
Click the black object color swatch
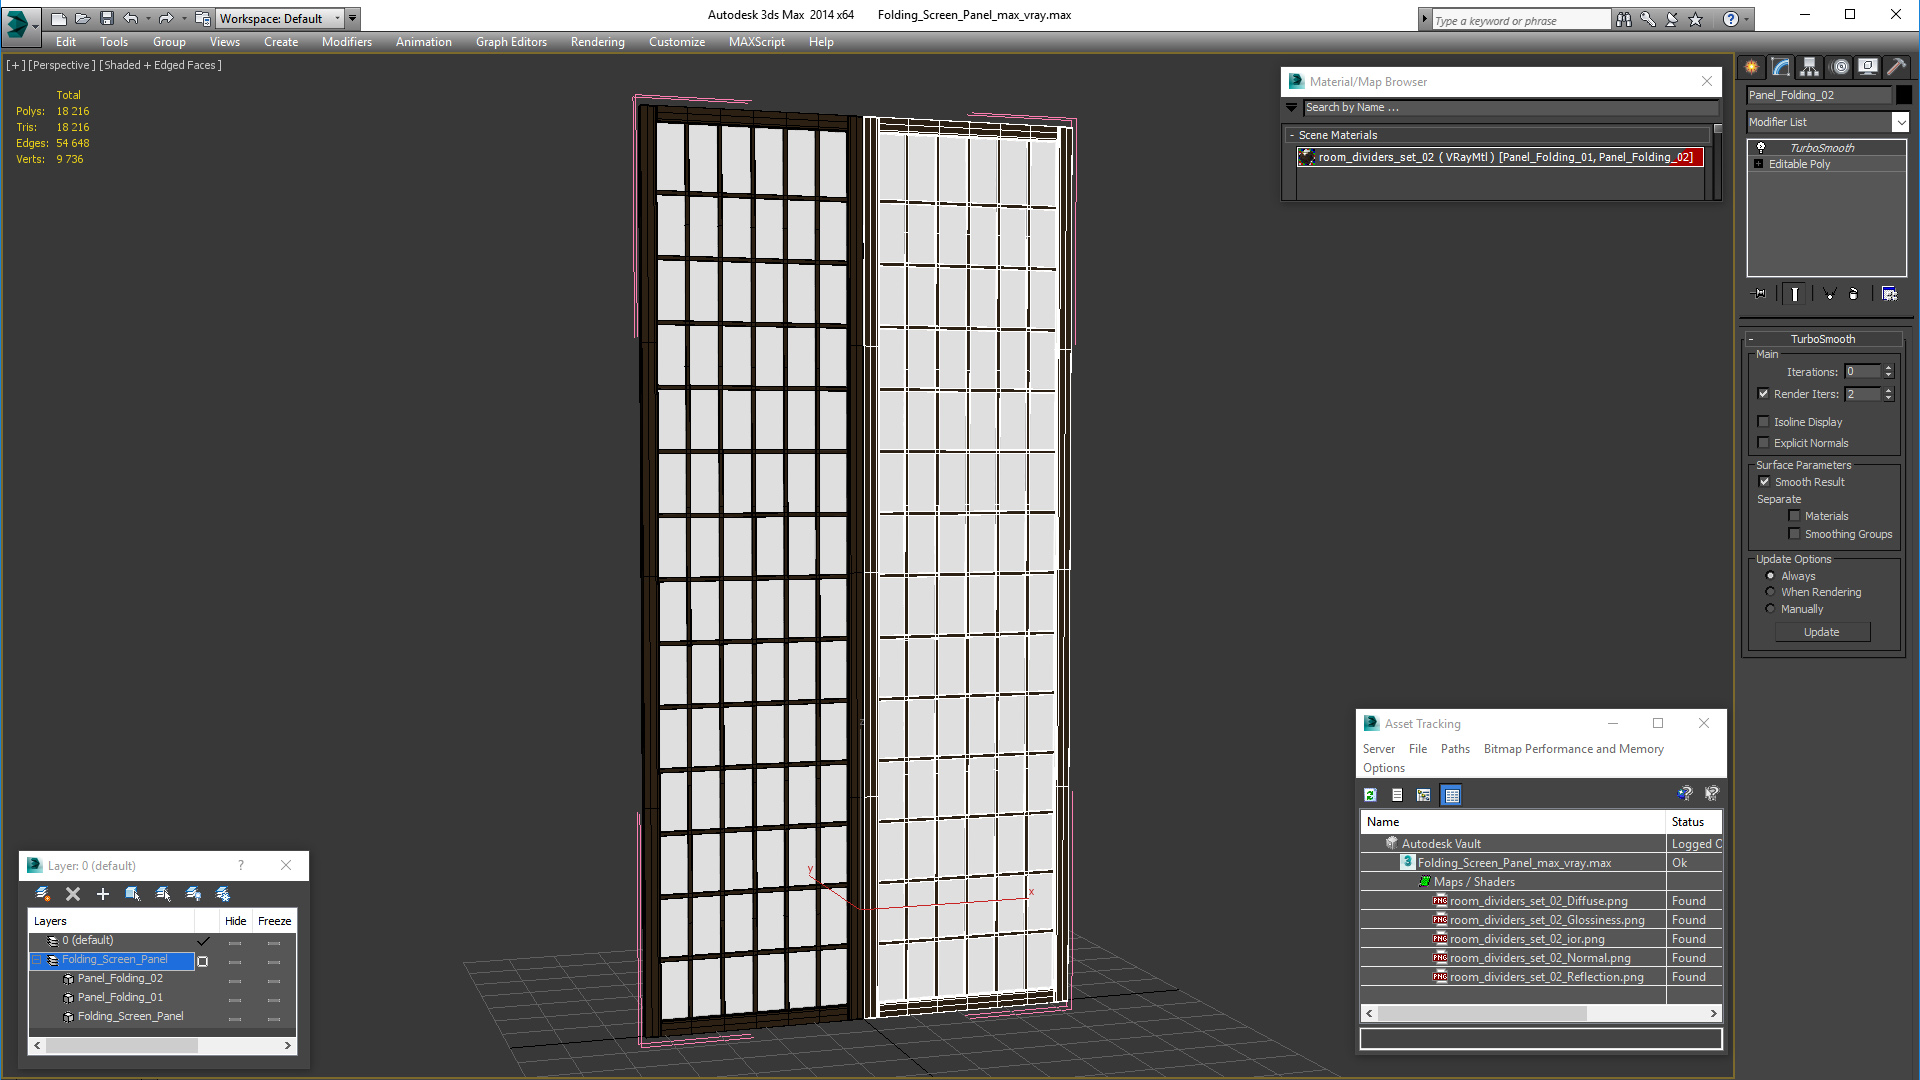1904,95
